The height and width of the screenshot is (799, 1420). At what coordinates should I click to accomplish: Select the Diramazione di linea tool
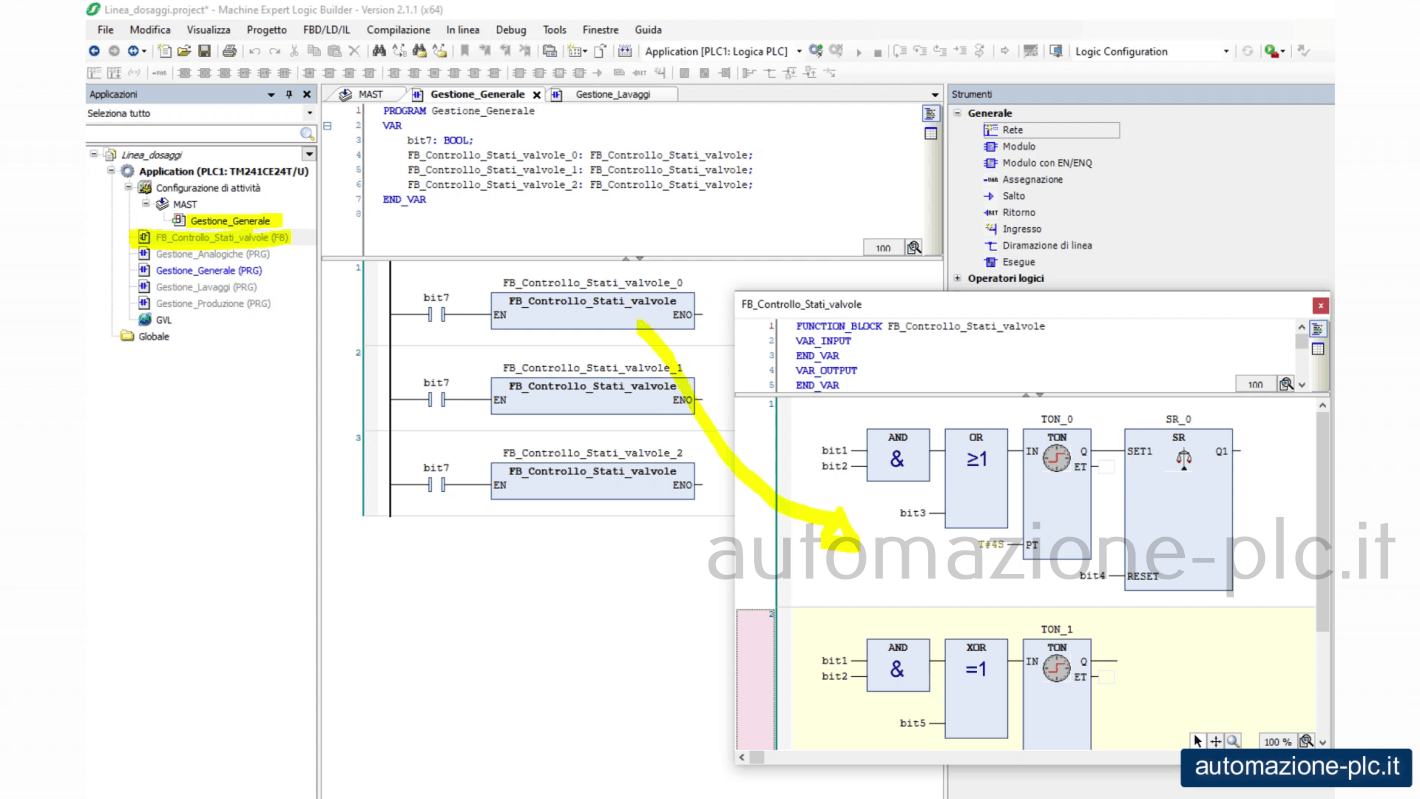click(x=1038, y=246)
